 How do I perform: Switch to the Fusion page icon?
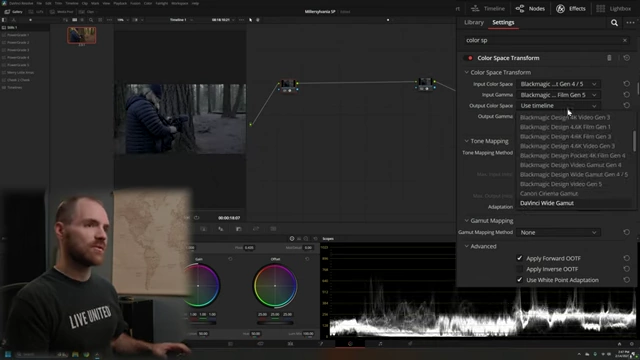[320, 344]
